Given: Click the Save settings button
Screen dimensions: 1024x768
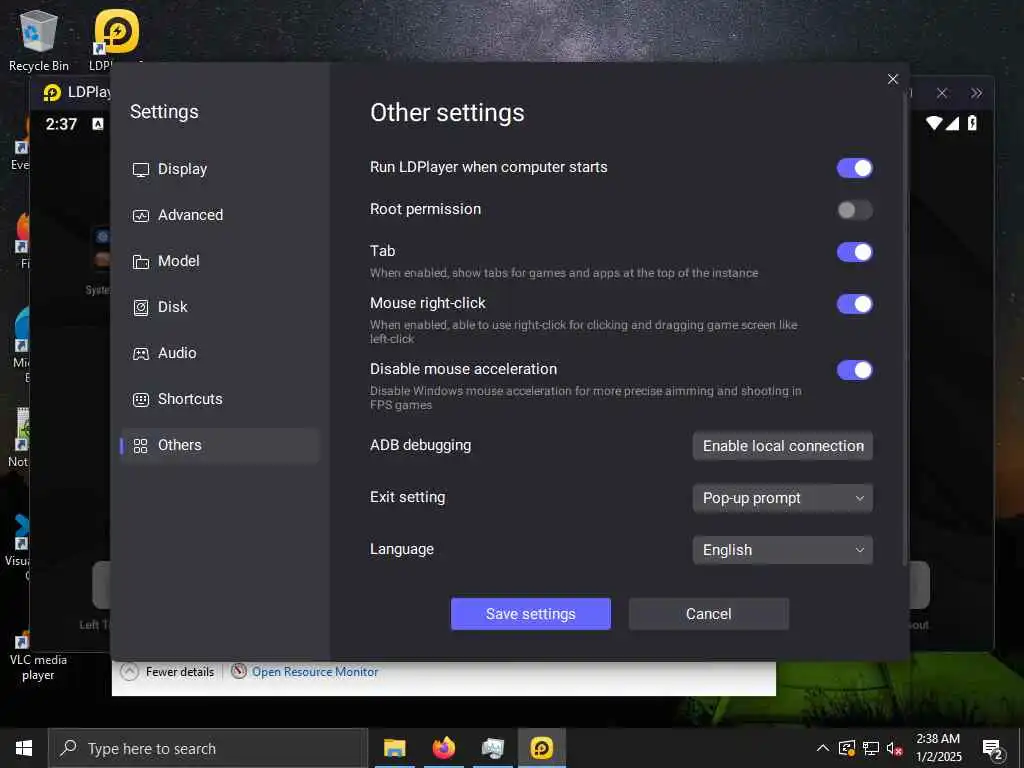Looking at the screenshot, I should click(x=530, y=614).
